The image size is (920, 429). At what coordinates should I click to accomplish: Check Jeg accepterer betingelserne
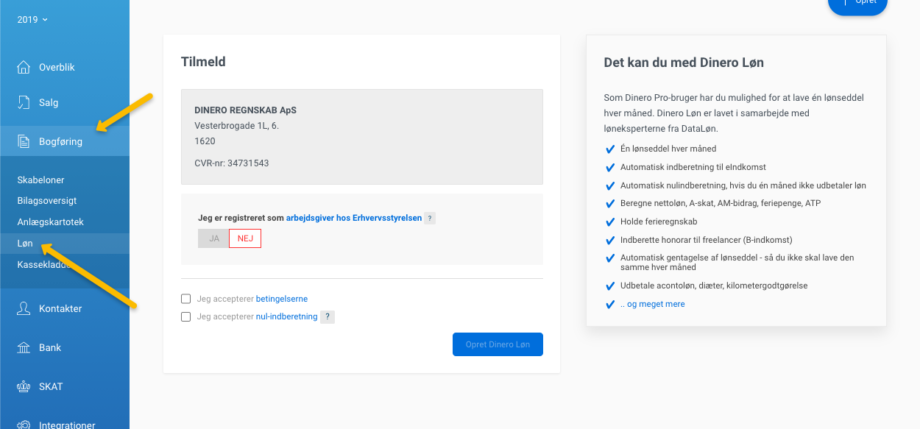pyautogui.click(x=186, y=299)
